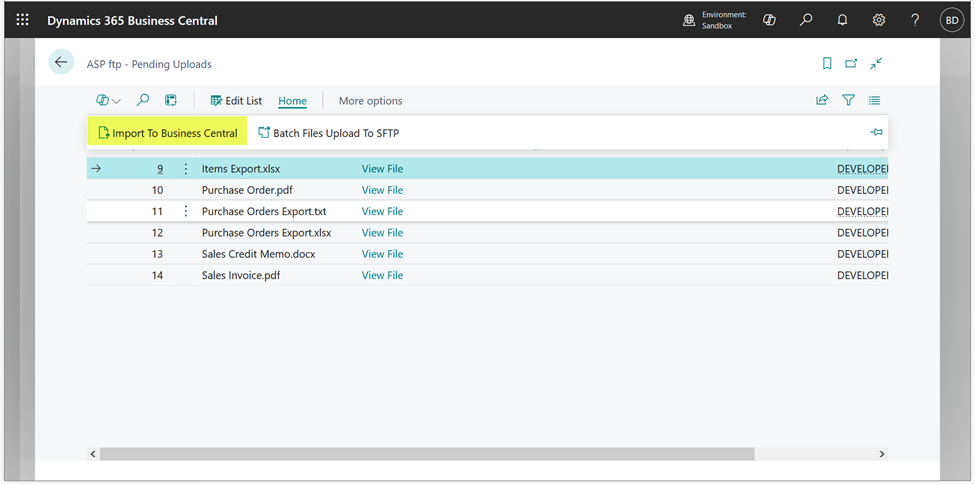975x484 pixels.
Task: Open page in a new window
Action: 851,63
